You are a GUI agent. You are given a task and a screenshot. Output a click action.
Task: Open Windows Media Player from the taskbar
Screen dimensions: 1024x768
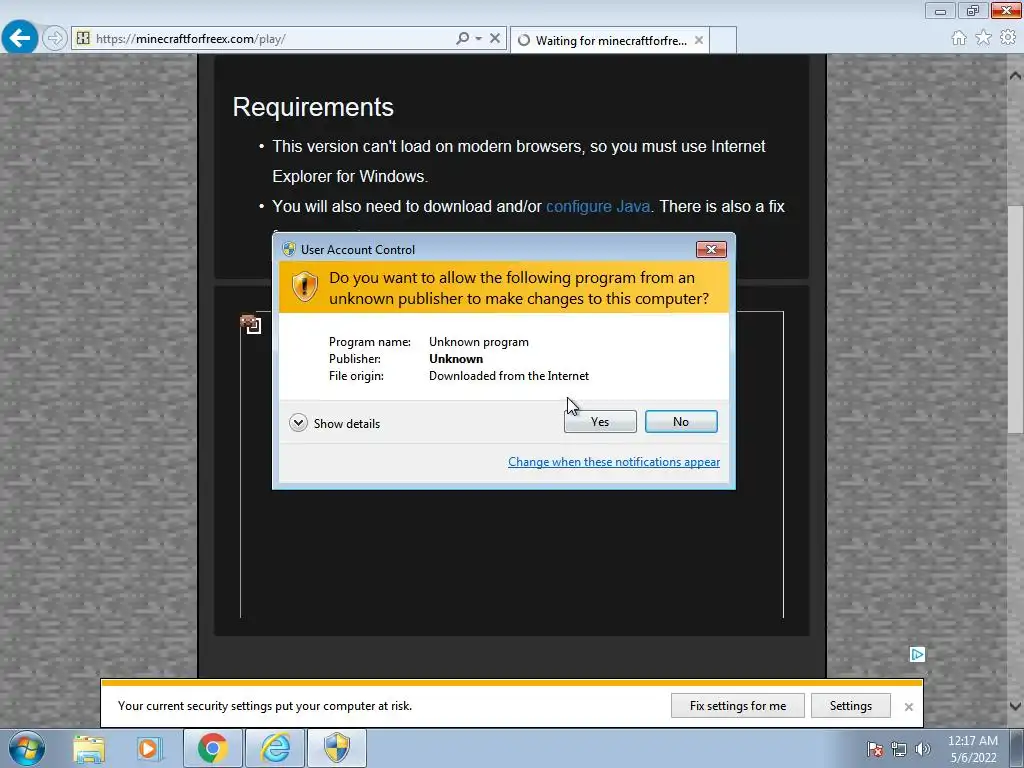(149, 748)
